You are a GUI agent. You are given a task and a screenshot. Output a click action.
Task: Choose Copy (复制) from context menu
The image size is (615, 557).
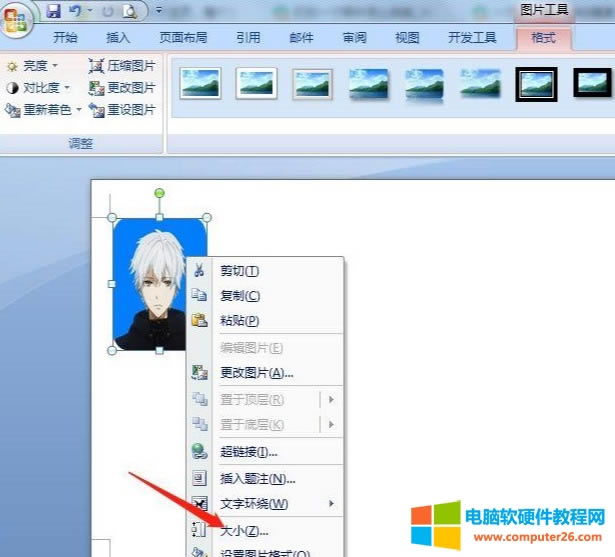pos(239,296)
